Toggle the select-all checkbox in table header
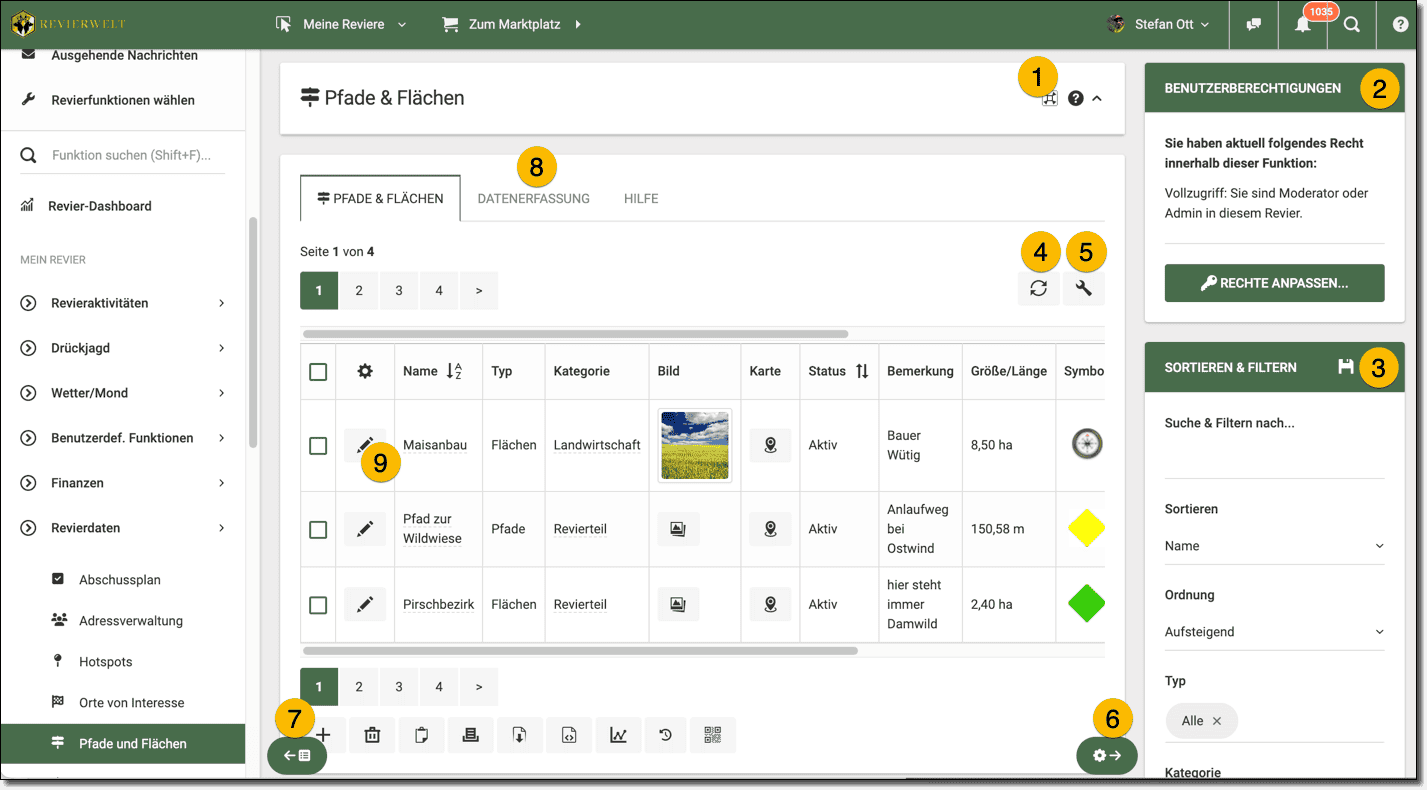The width and height of the screenshot is (1427, 790). pyautogui.click(x=318, y=372)
